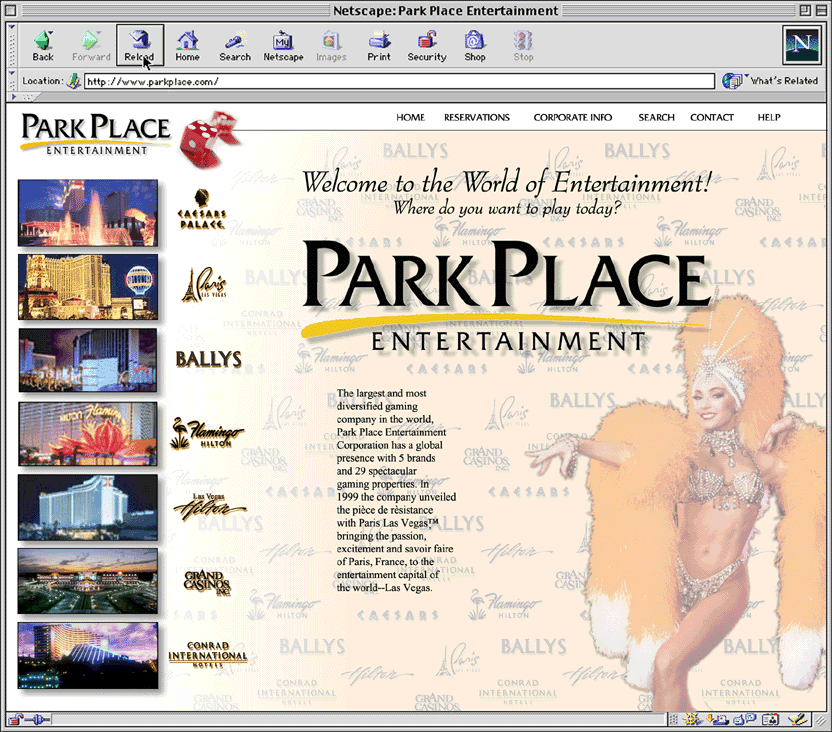The height and width of the screenshot is (732, 832).
Task: Click the Flamingo neon sign photo
Action: point(88,433)
